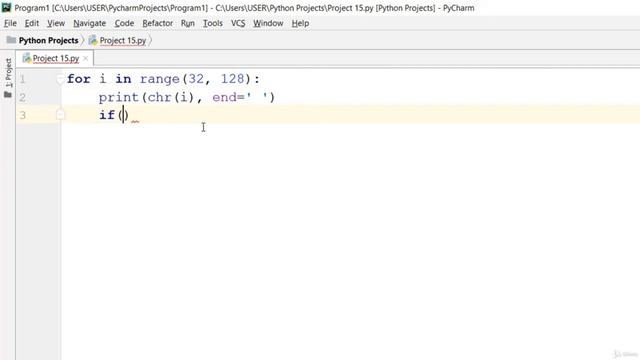Open the 1: Project tool window
640x360 pixels.
point(8,72)
